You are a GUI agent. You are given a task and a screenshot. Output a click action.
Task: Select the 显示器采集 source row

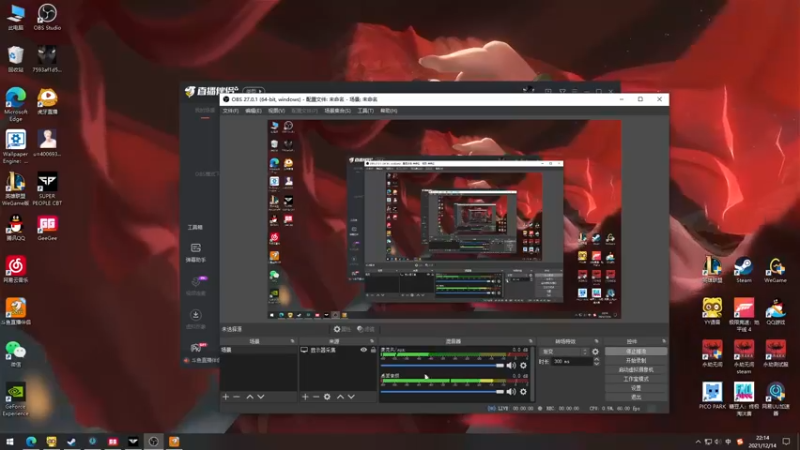coord(338,350)
